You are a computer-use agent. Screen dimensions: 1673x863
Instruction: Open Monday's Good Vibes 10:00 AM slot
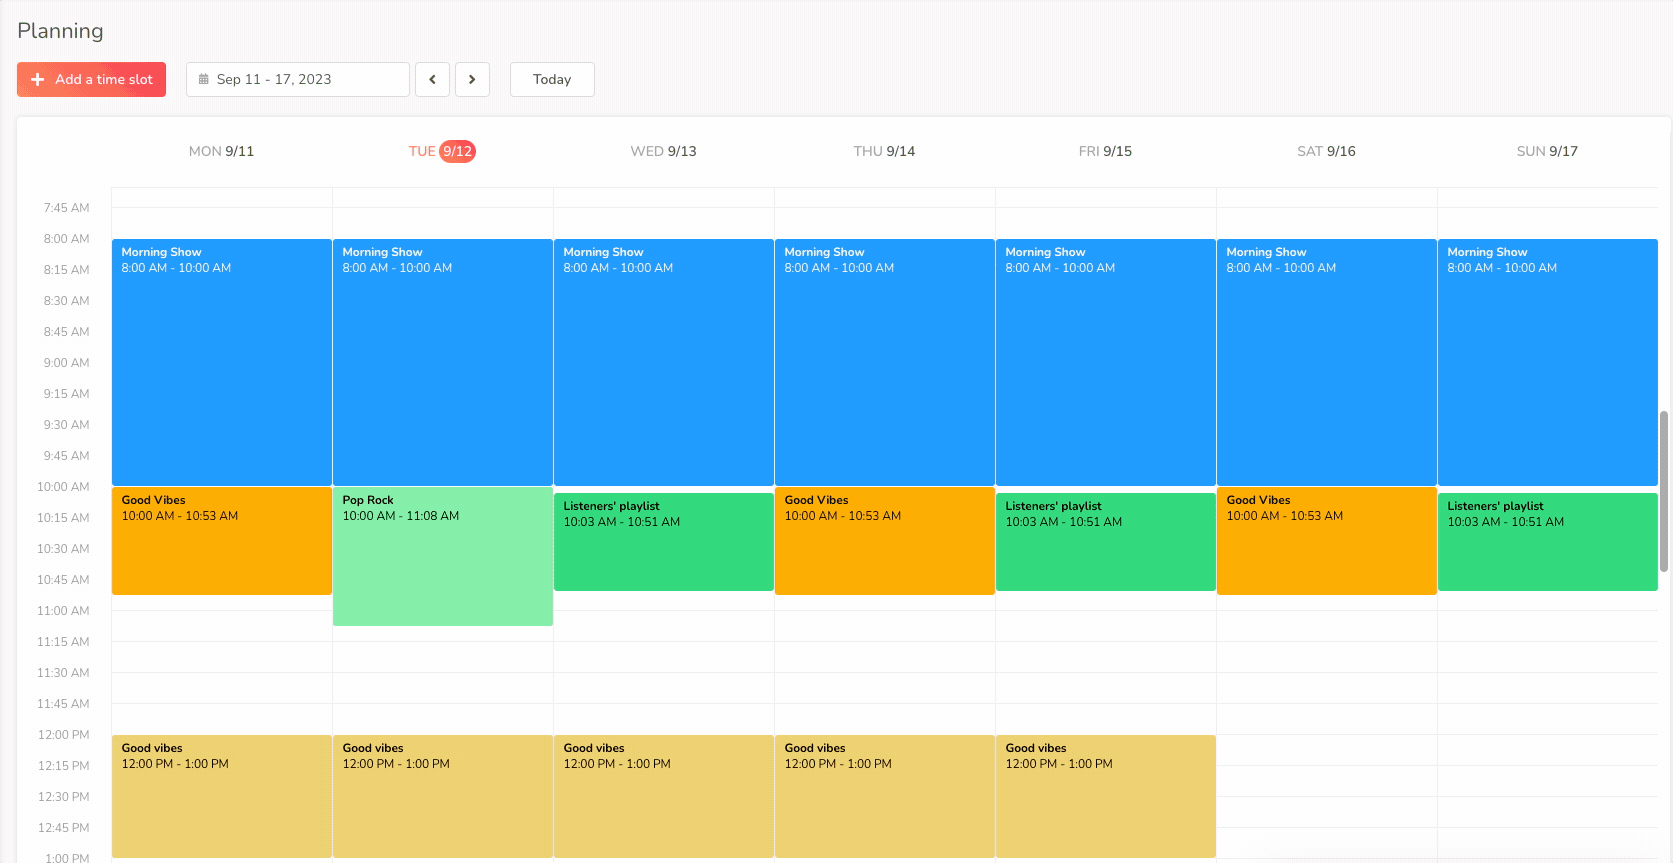click(x=222, y=541)
